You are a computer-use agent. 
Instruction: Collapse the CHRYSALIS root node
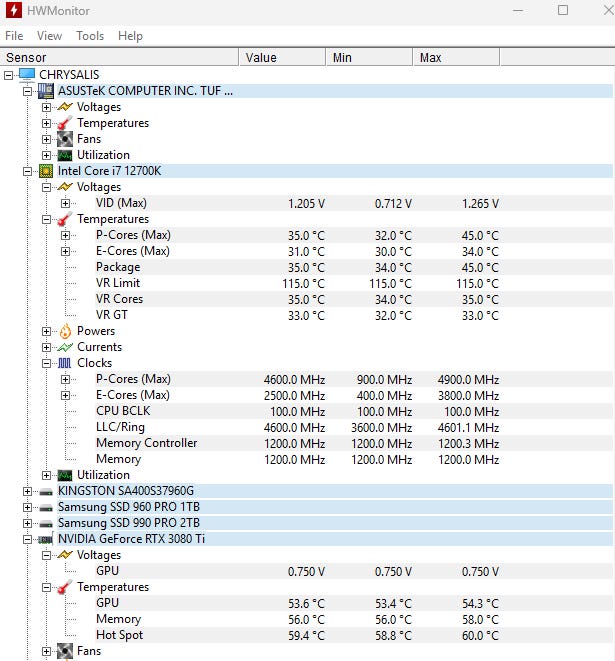coord(8,75)
